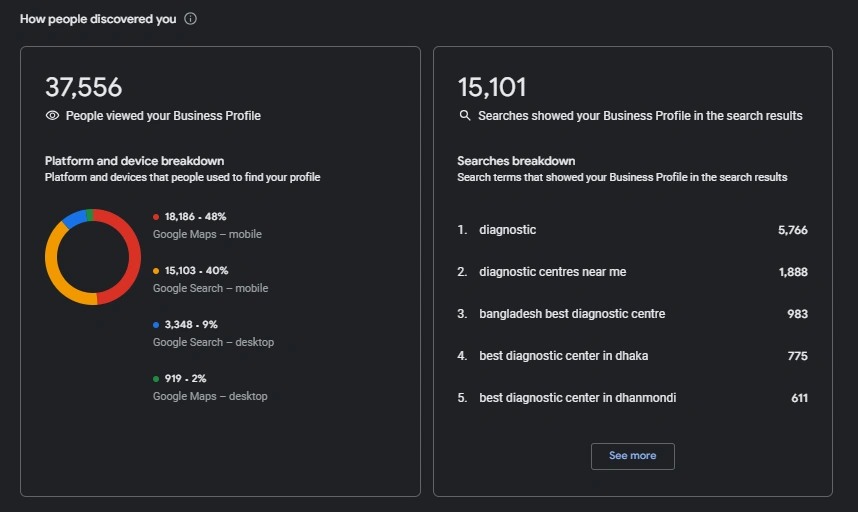858x512 pixels.
Task: Click the green legend dot for Google Maps desktop
Action: click(x=156, y=379)
